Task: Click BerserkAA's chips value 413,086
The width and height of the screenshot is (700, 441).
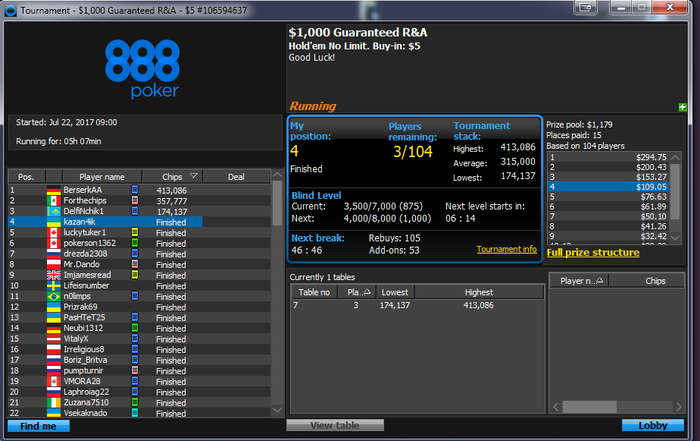Action: click(x=171, y=191)
